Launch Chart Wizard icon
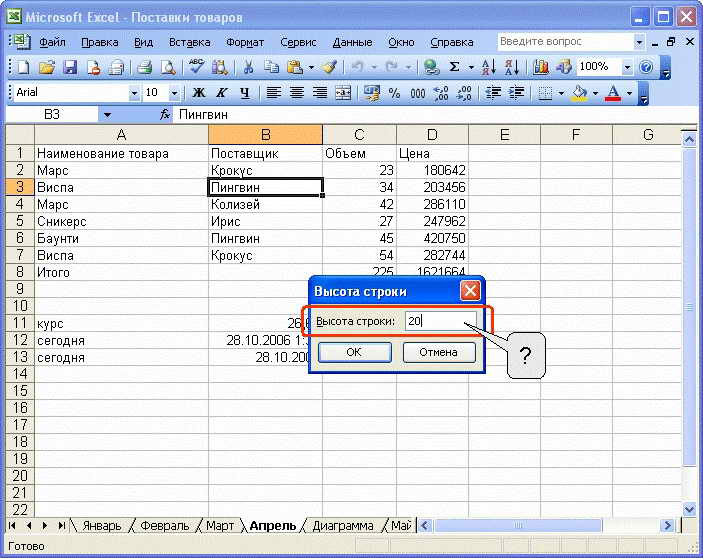 pos(541,67)
